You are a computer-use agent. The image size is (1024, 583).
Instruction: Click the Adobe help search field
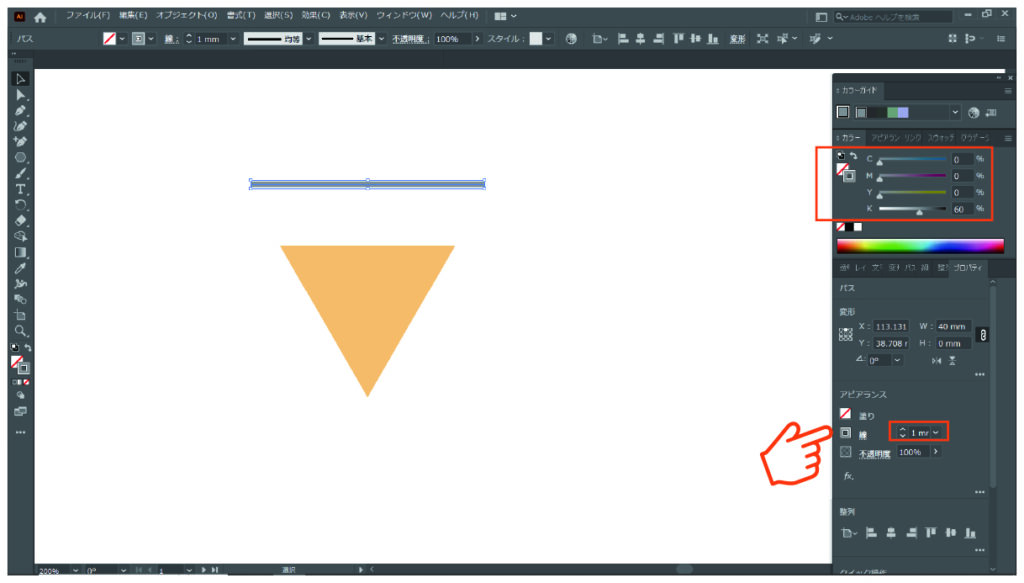pyautogui.click(x=893, y=16)
